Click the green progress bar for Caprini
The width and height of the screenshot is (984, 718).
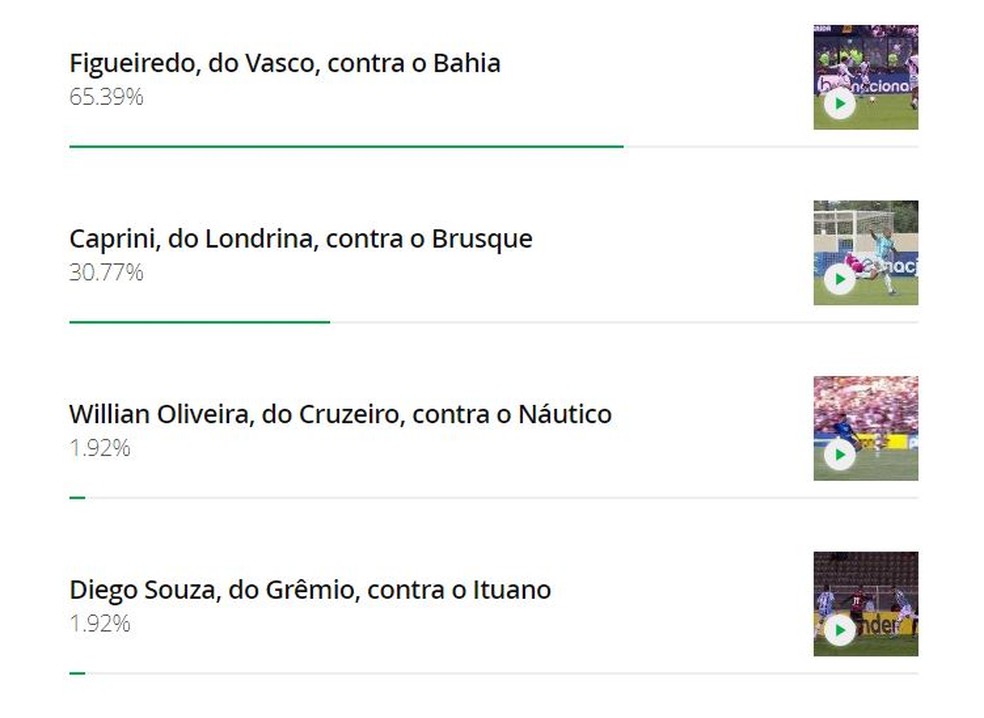[x=199, y=322]
